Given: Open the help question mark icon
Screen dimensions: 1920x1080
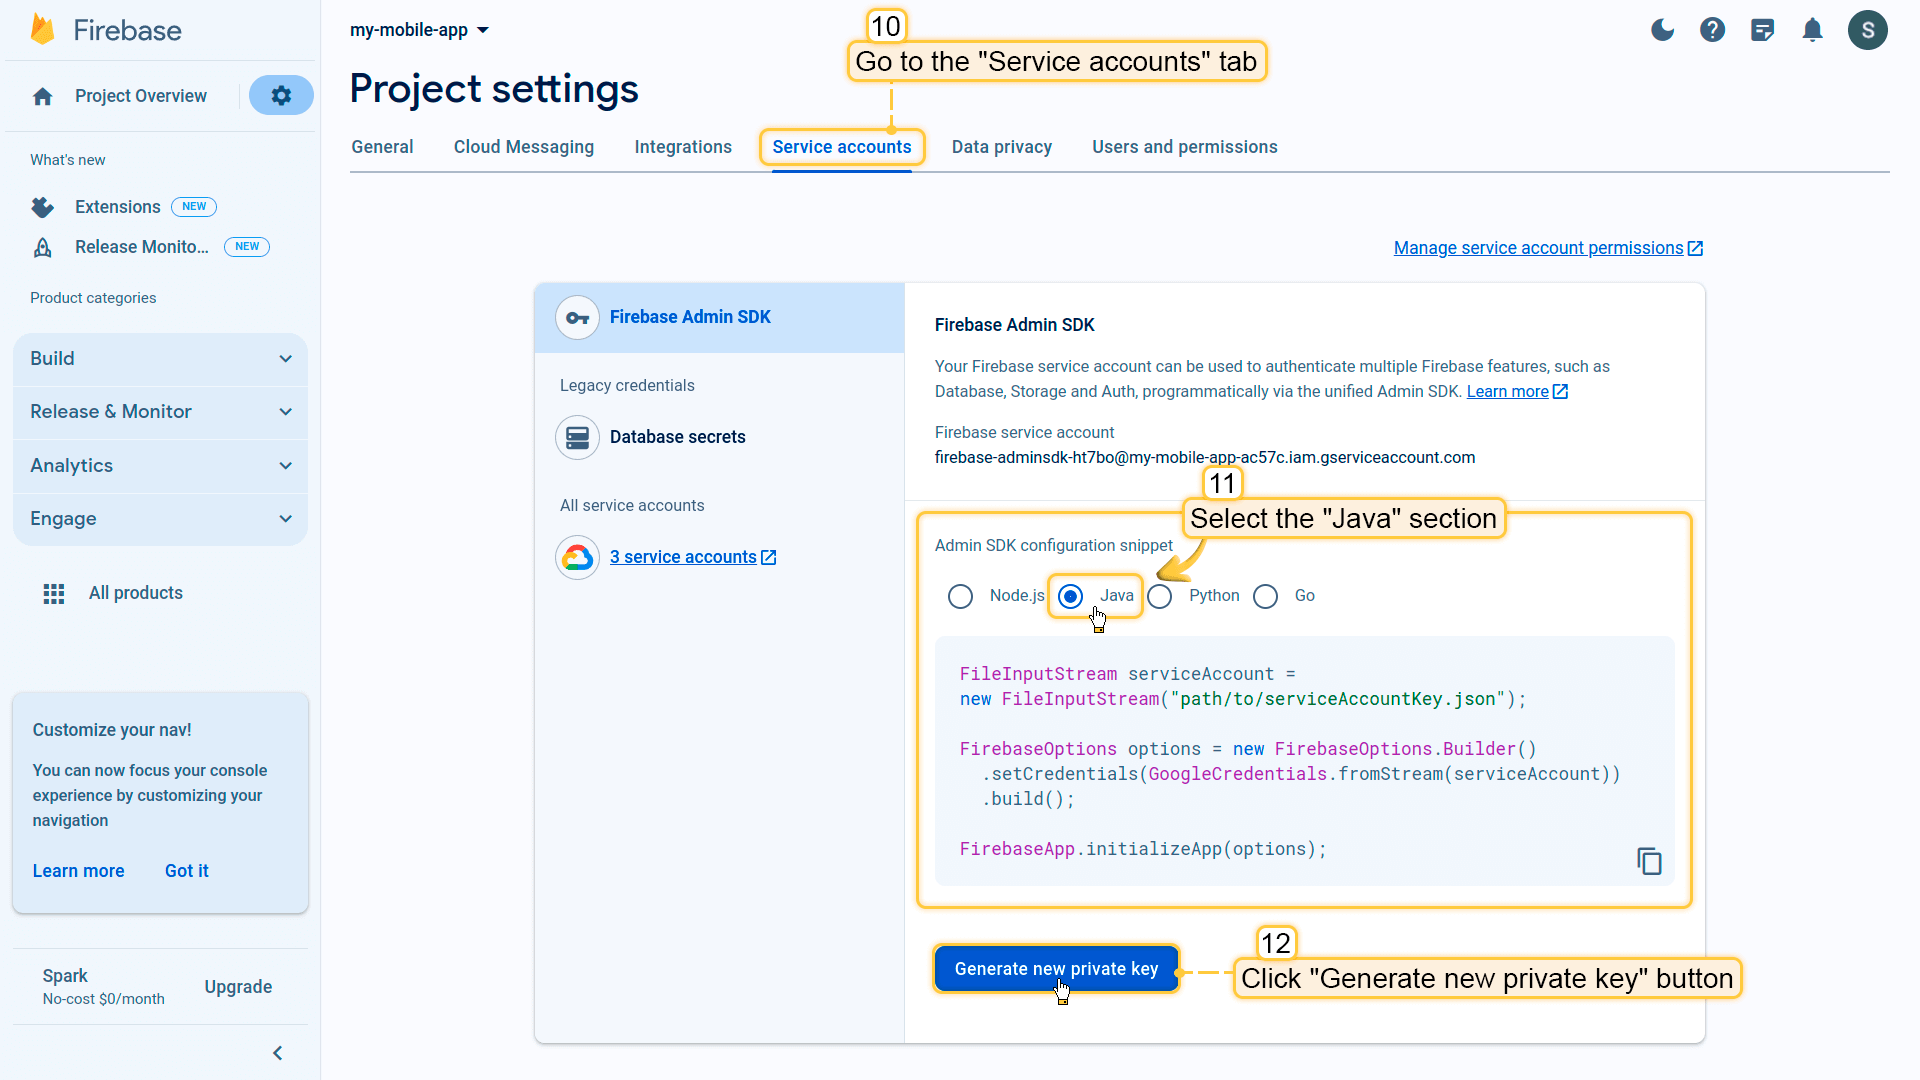Looking at the screenshot, I should [1712, 30].
